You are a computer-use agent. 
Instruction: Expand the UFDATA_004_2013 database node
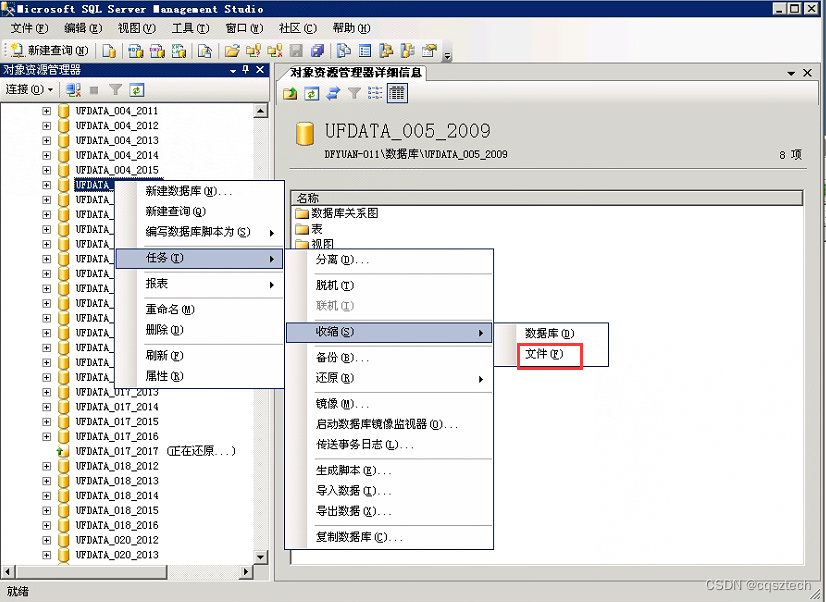46,141
